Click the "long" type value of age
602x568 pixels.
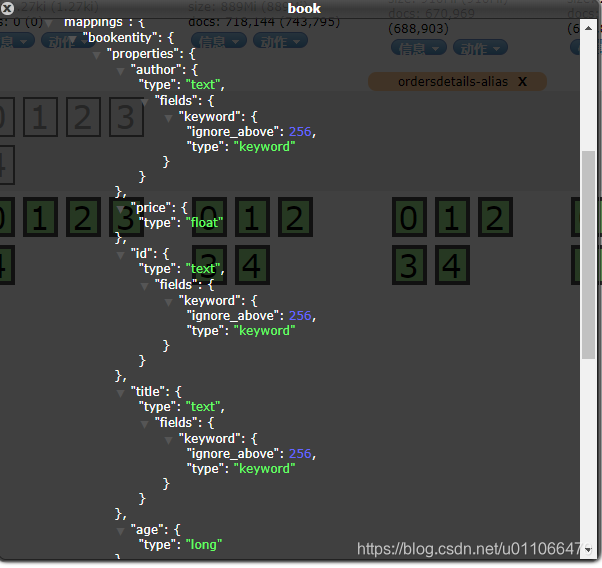pos(203,545)
